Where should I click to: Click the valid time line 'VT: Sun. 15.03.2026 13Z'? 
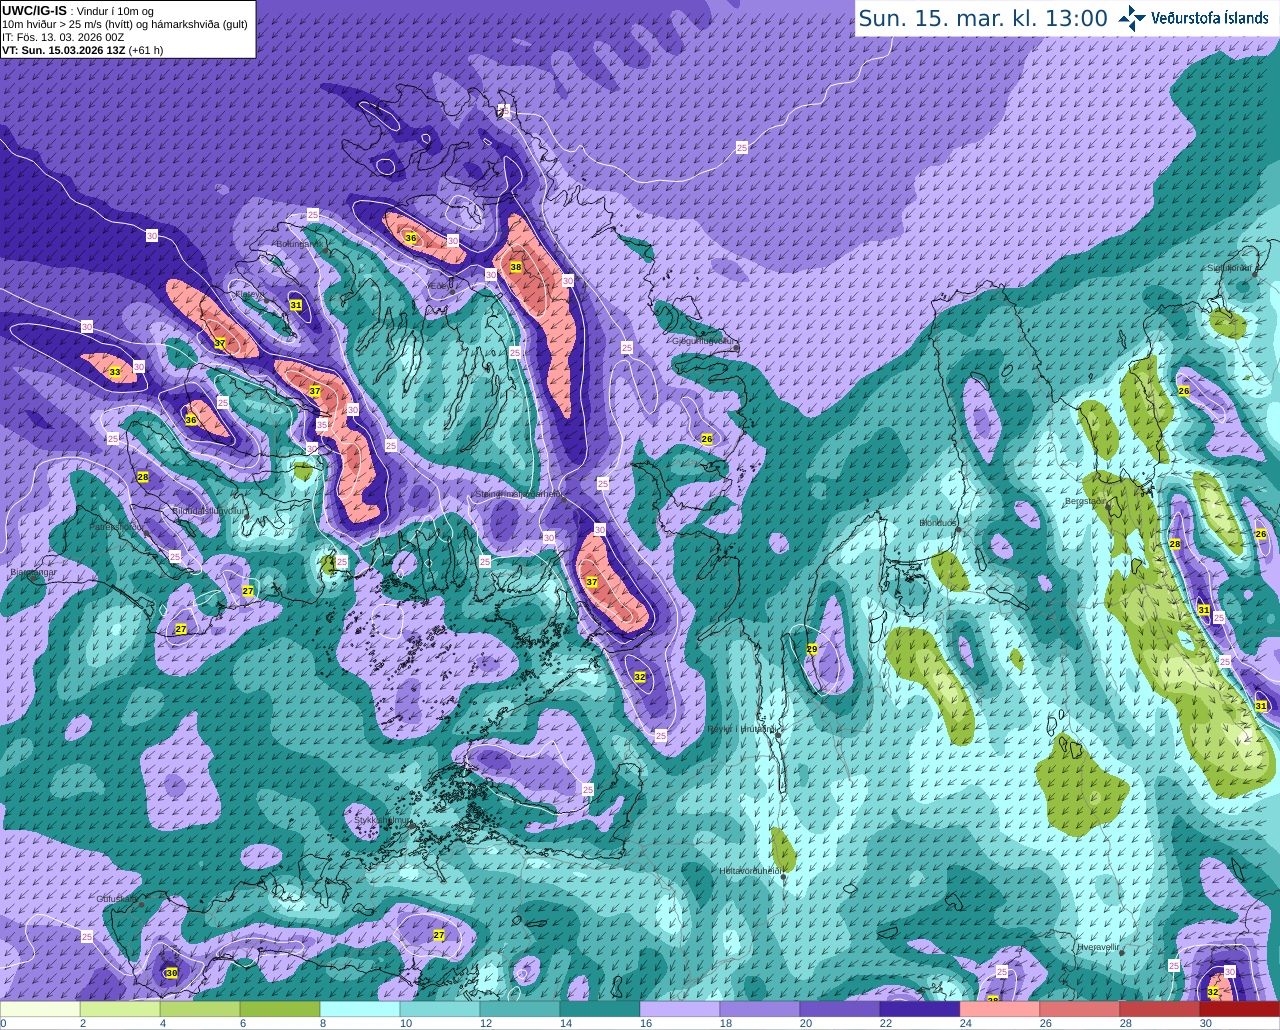(x=63, y=49)
